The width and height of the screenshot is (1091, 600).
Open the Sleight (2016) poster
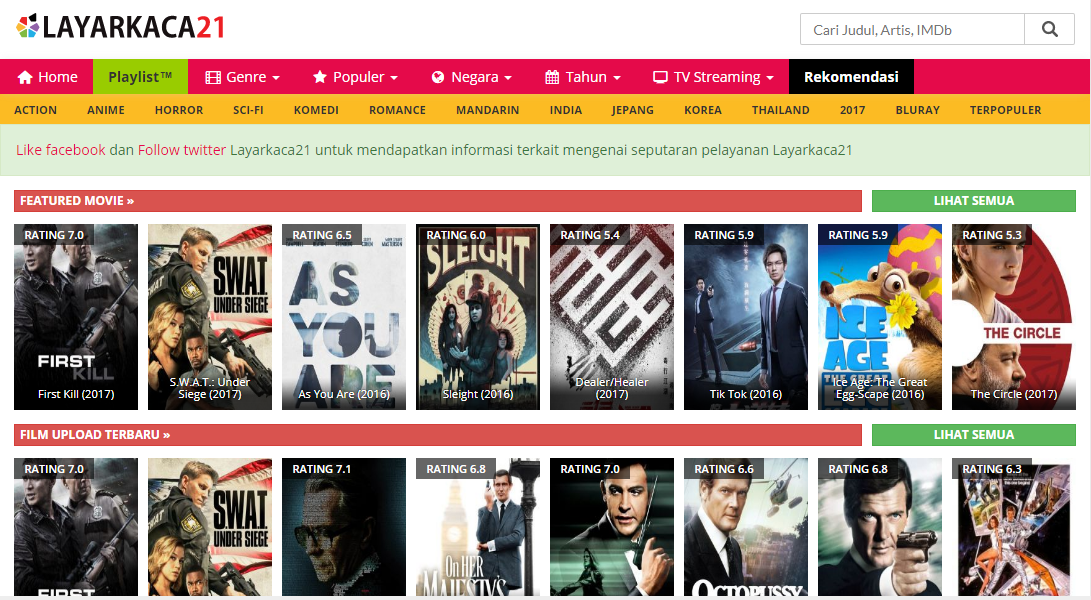point(477,317)
